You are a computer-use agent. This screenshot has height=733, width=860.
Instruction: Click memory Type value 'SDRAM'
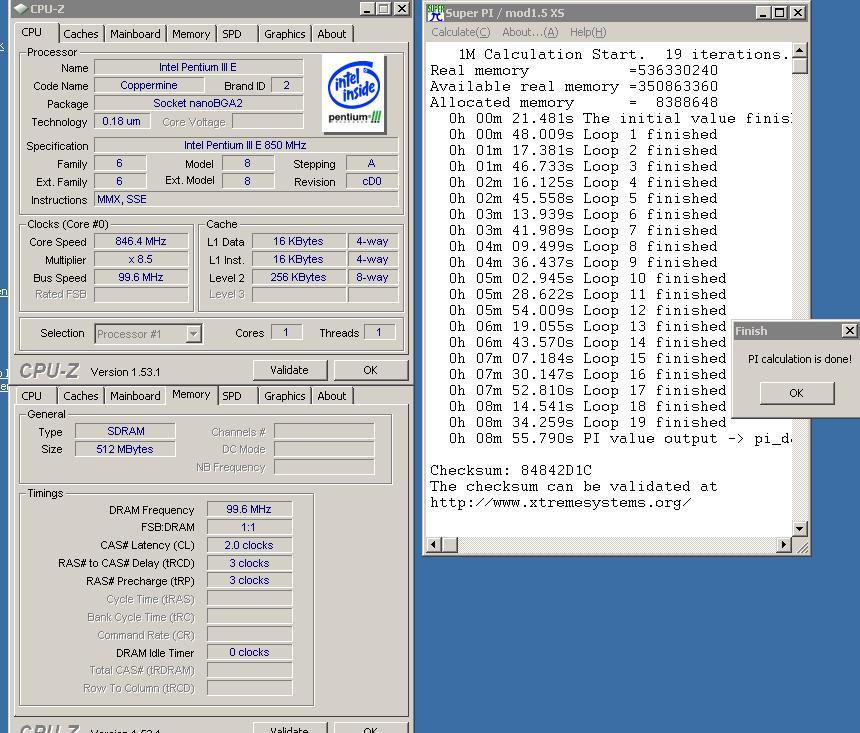pyautogui.click(x=126, y=431)
